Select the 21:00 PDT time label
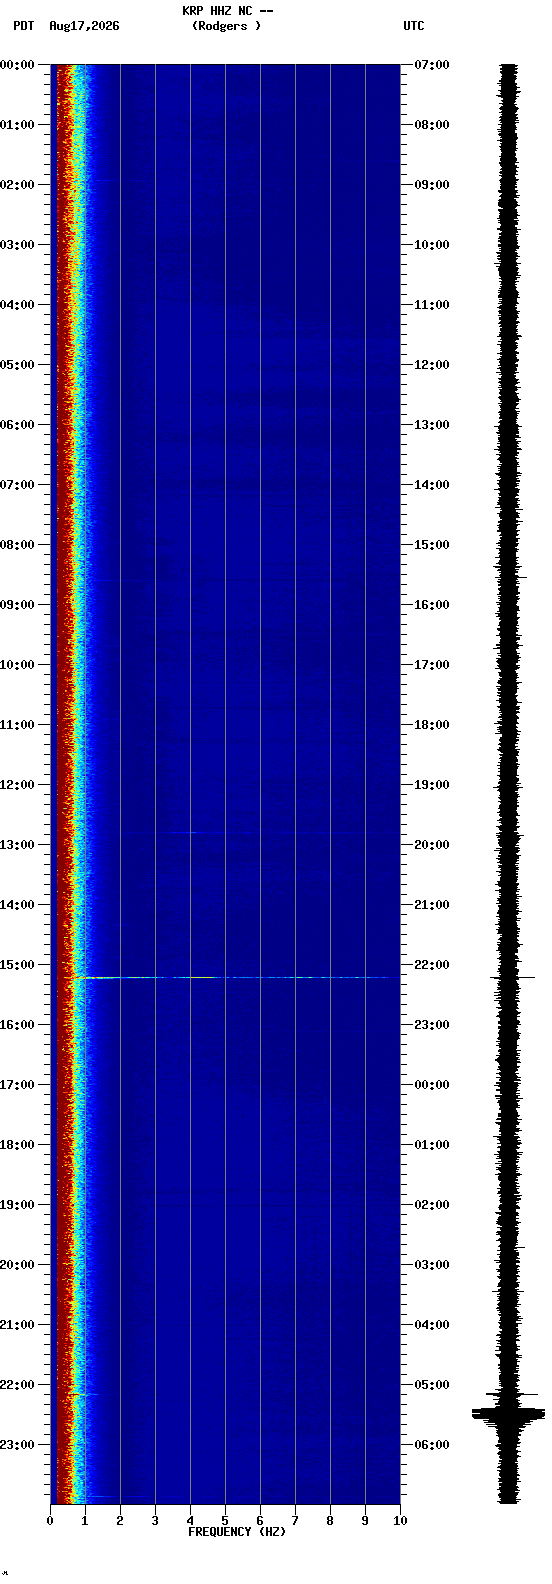This screenshot has width=552, height=1584. tap(17, 1325)
